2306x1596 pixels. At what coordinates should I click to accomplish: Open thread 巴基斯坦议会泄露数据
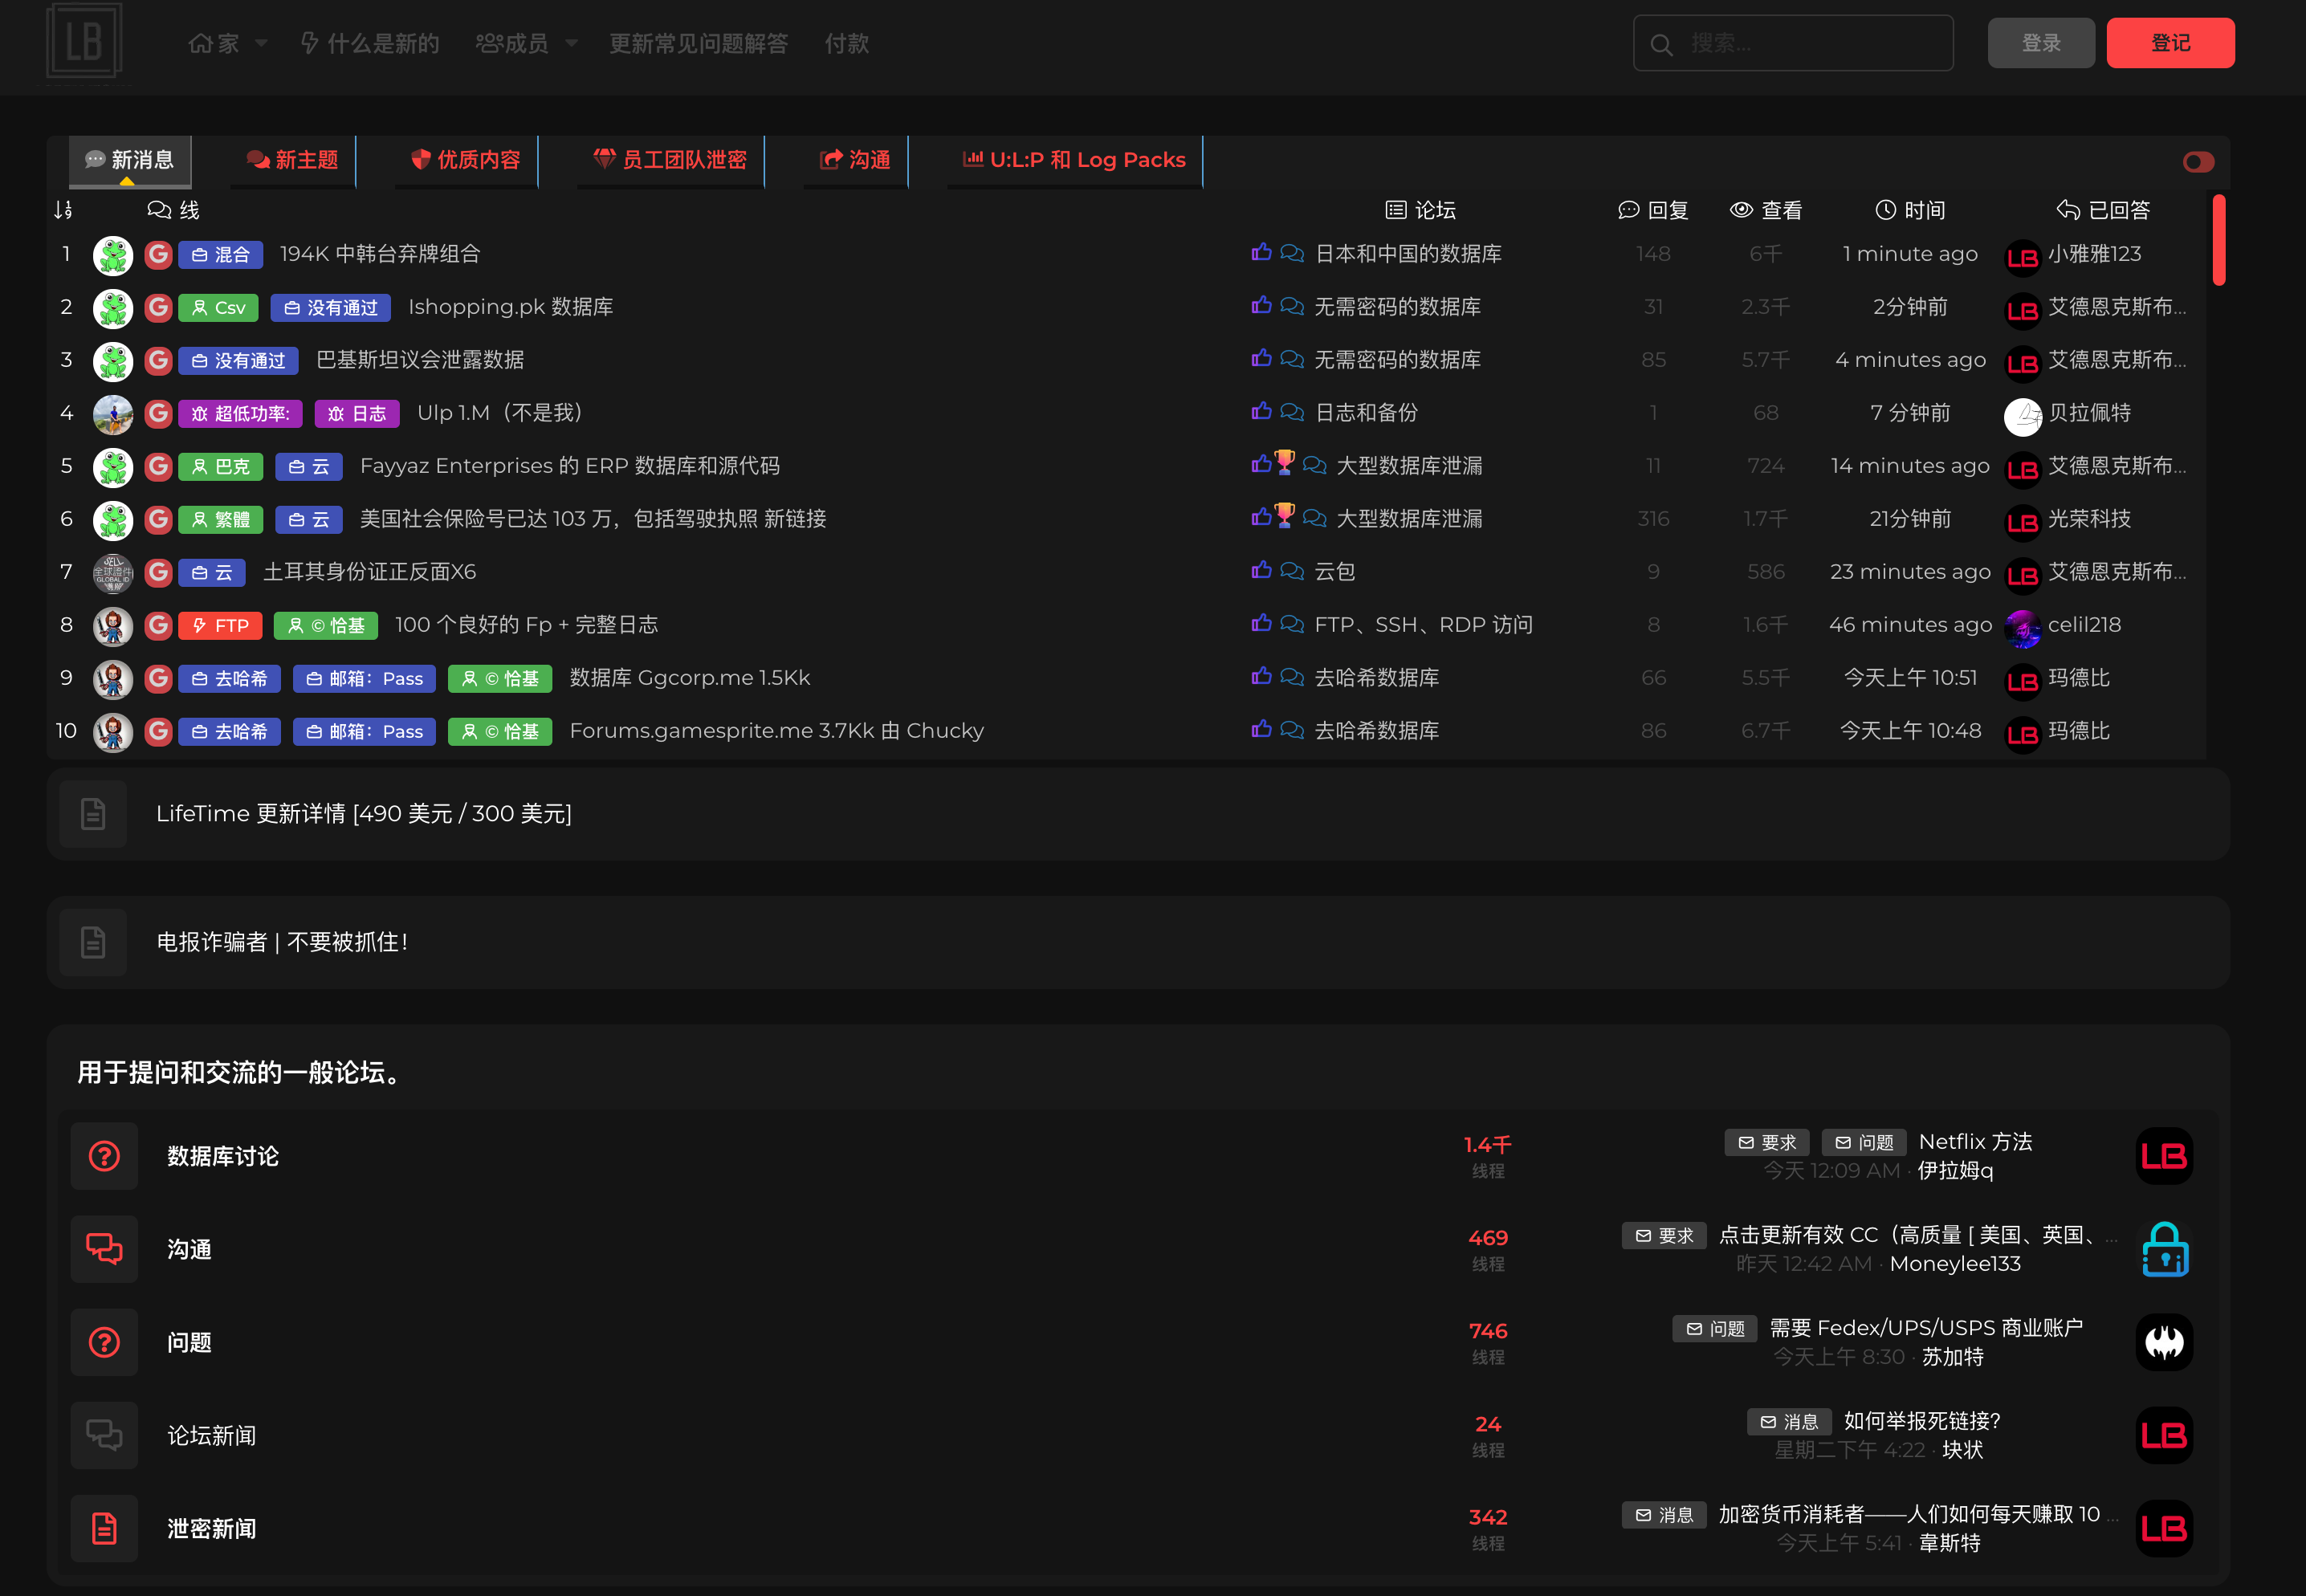(x=419, y=360)
